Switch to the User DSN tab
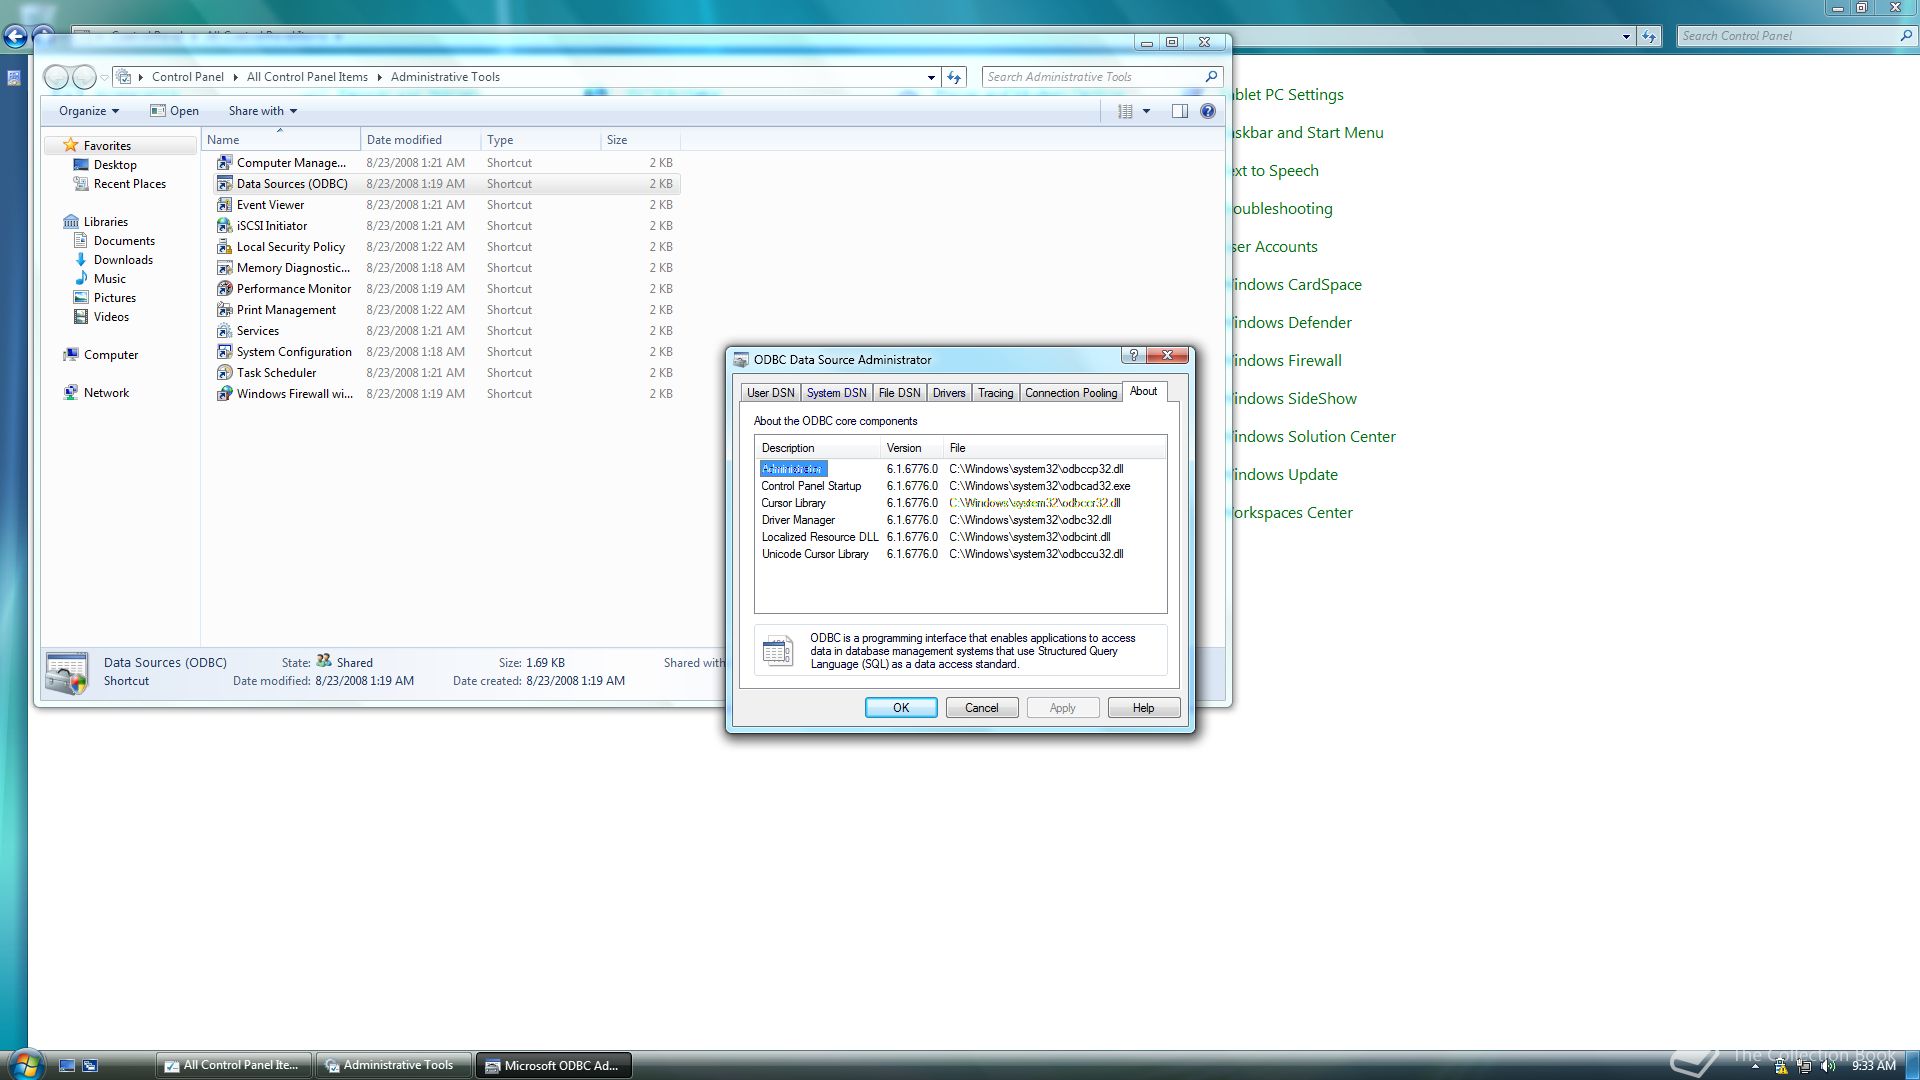 pos(771,393)
